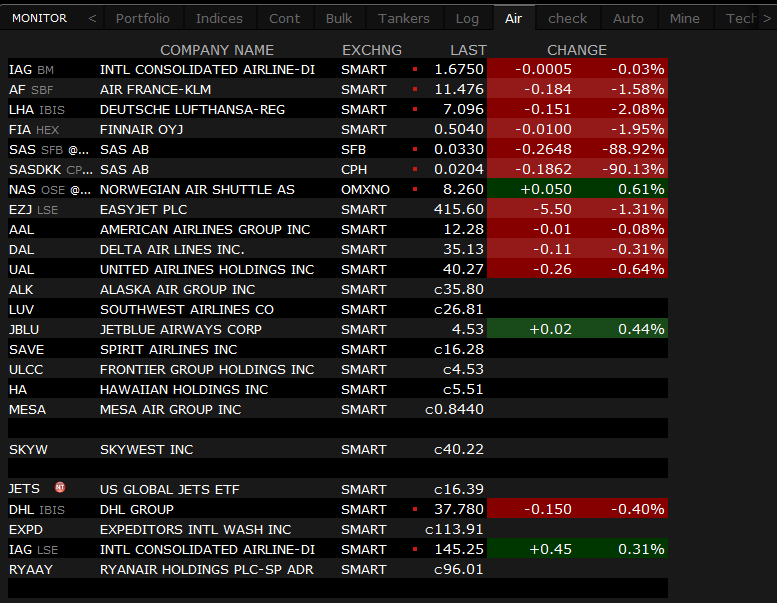Screen dimensions: 777x603
Task: Select the EZJ LSE ticker
Action: point(33,210)
